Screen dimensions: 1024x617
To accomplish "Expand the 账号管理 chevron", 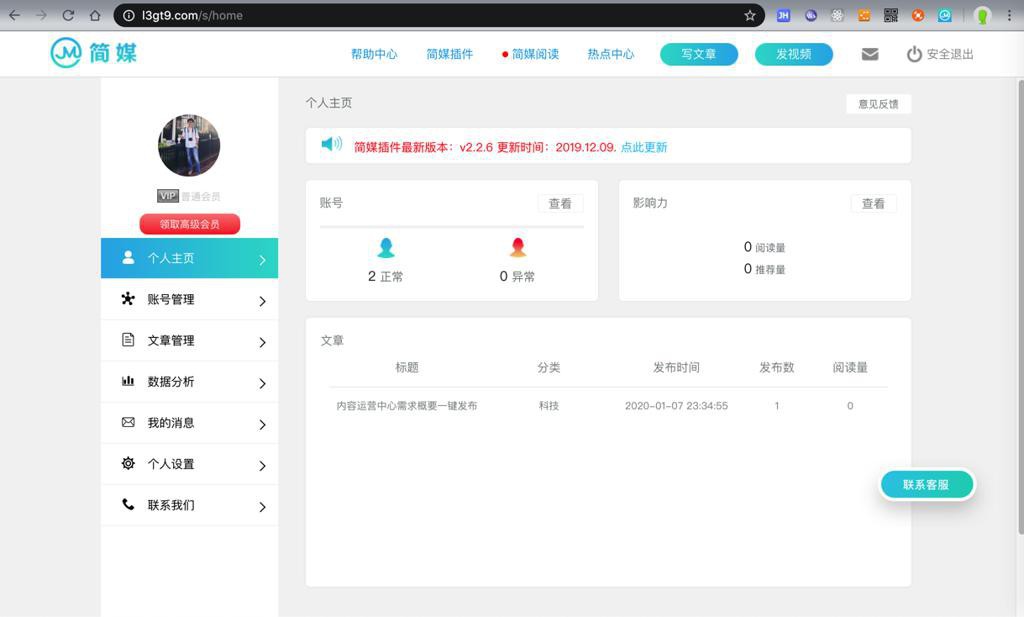I will (262, 301).
